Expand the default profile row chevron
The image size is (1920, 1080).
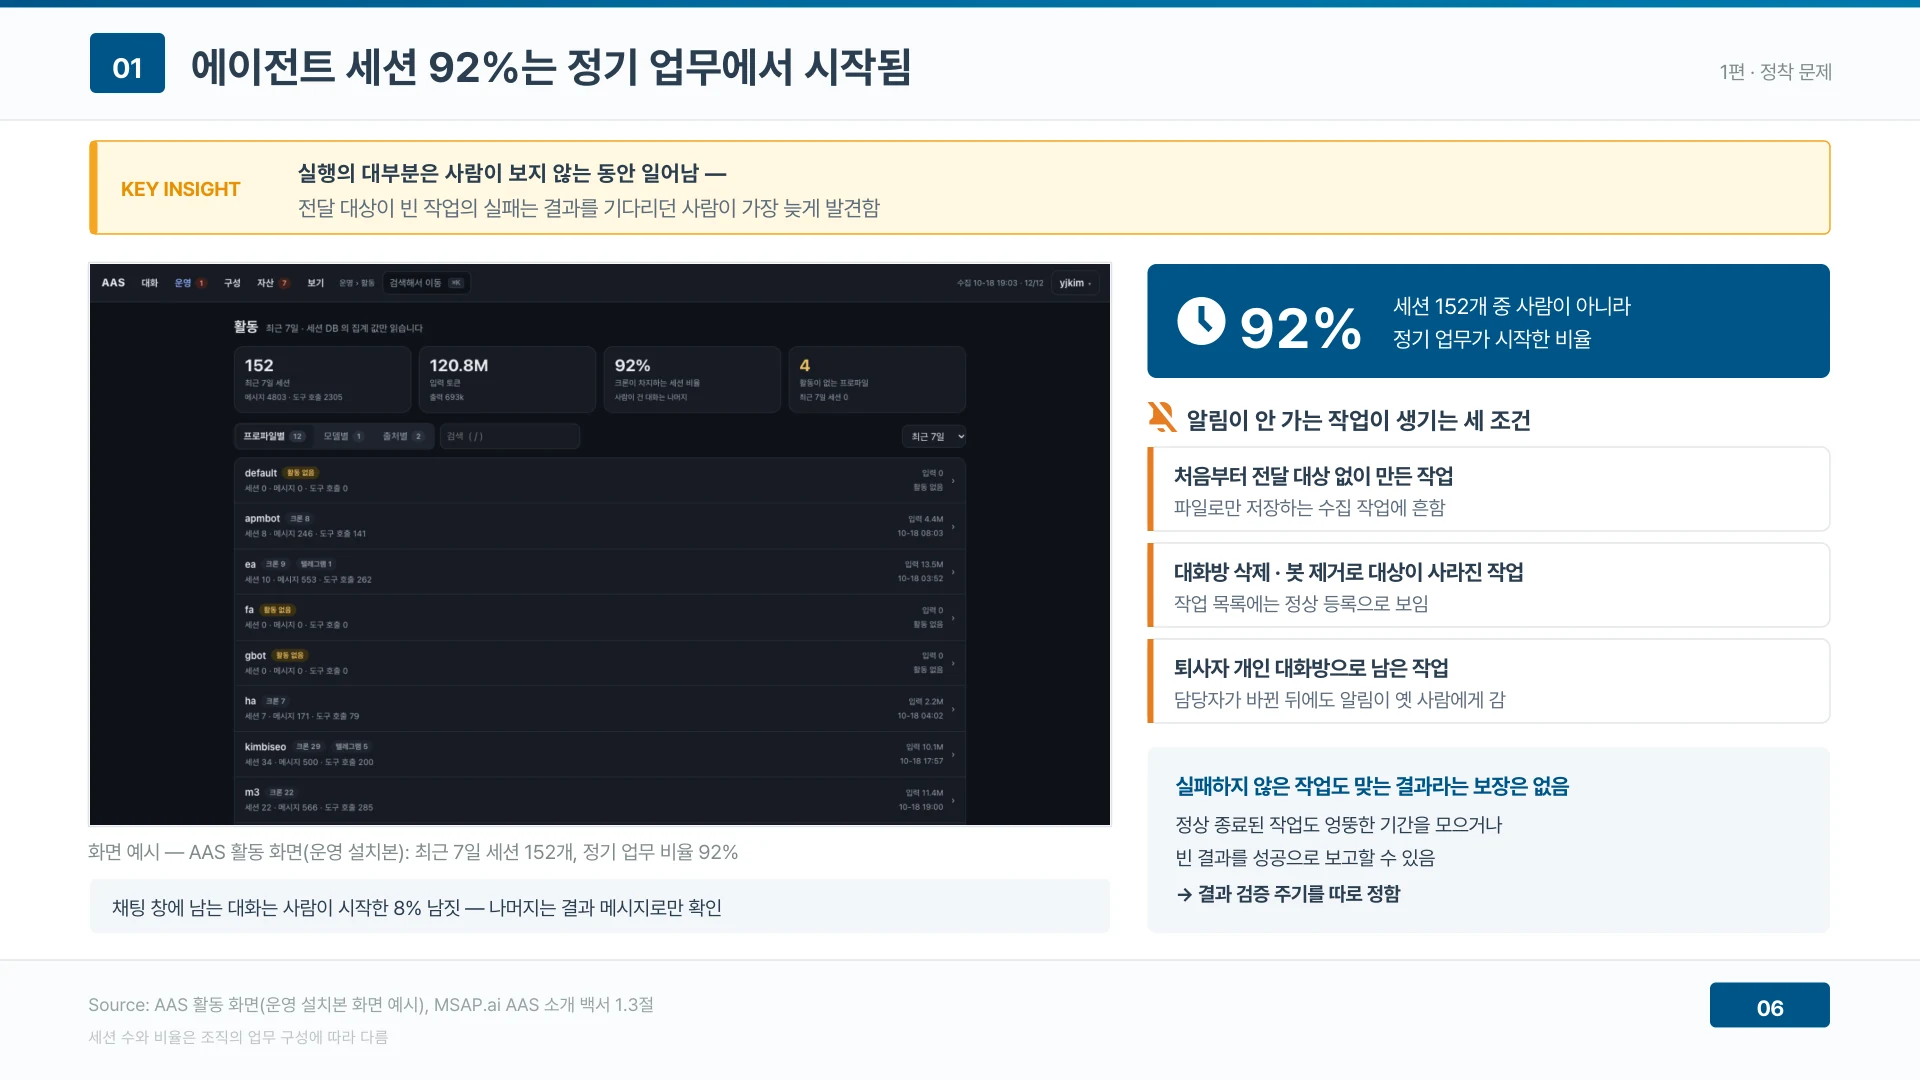tap(953, 480)
